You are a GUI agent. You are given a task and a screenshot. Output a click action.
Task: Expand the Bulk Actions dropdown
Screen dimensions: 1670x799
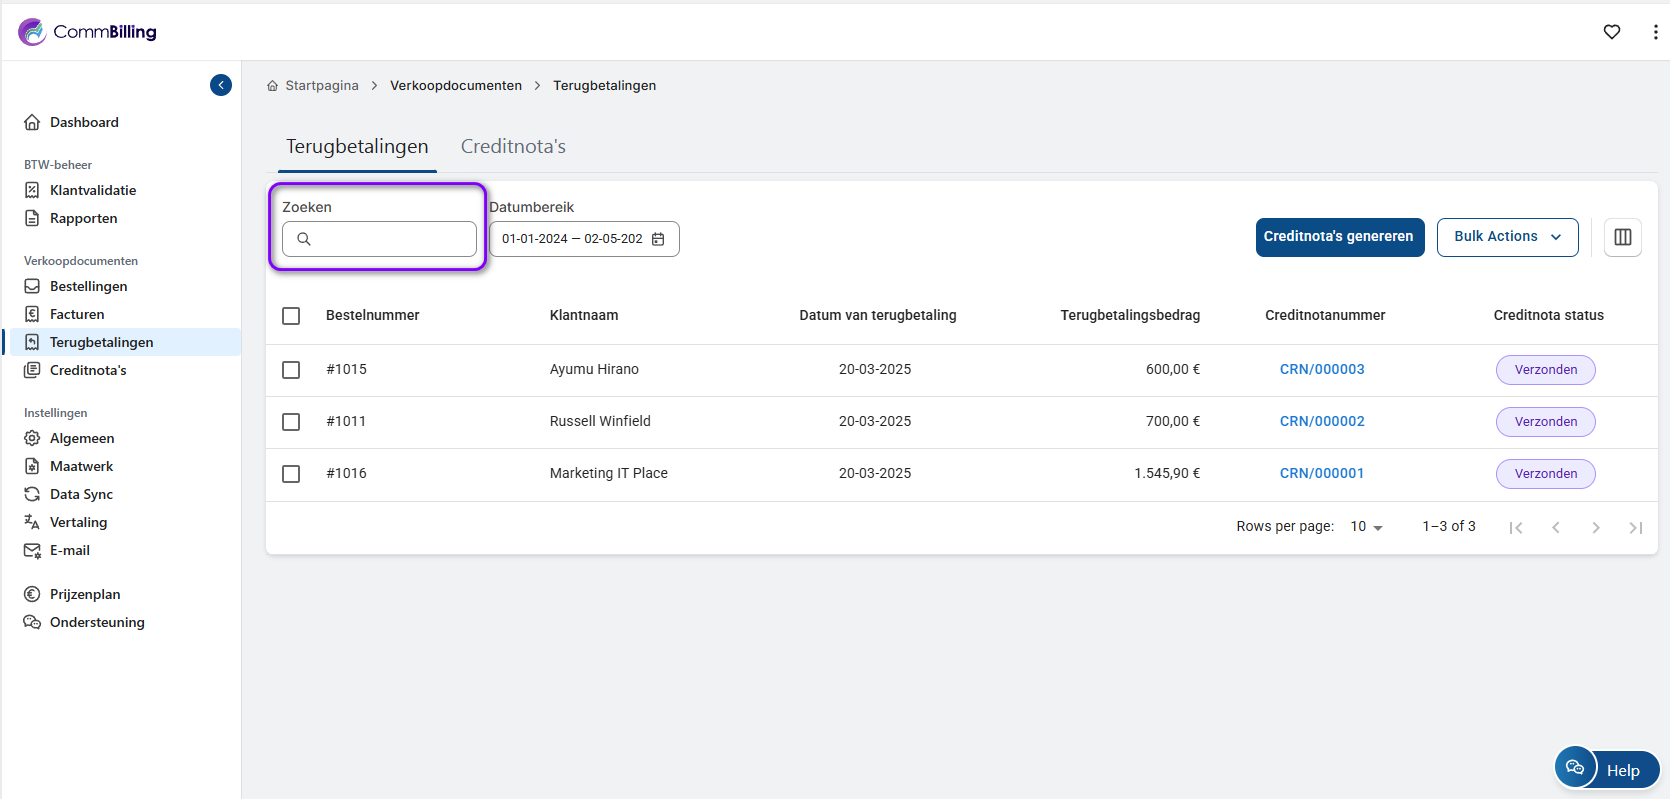pyautogui.click(x=1507, y=237)
